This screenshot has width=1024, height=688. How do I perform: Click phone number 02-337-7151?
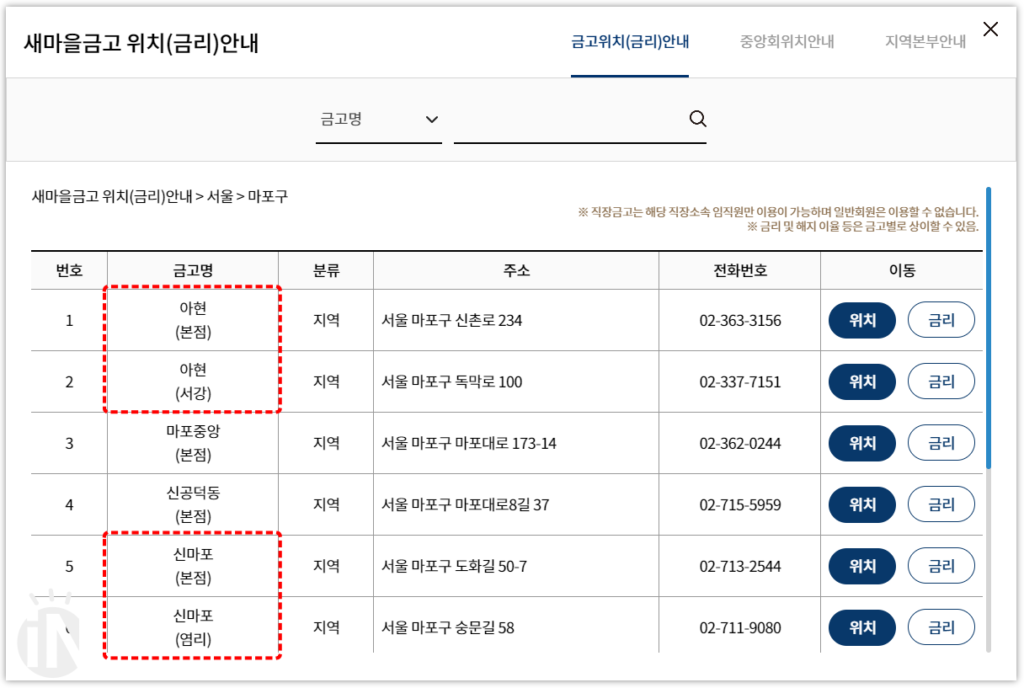coord(740,382)
